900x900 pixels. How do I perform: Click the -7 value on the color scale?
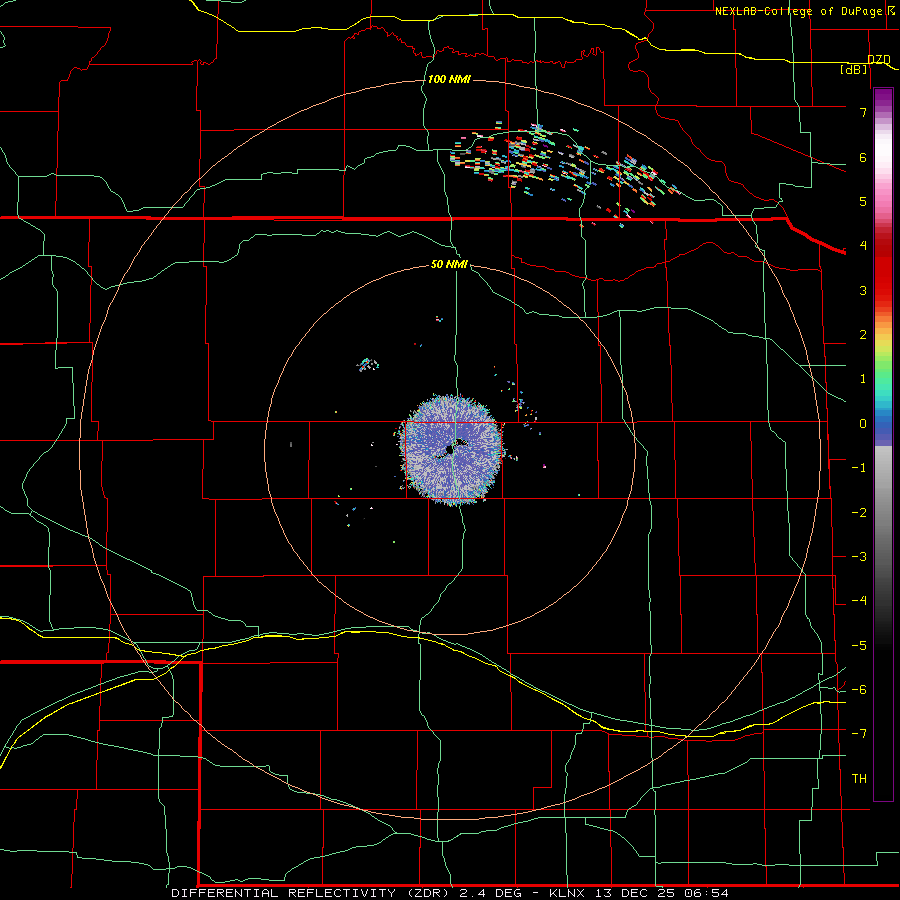click(x=859, y=734)
